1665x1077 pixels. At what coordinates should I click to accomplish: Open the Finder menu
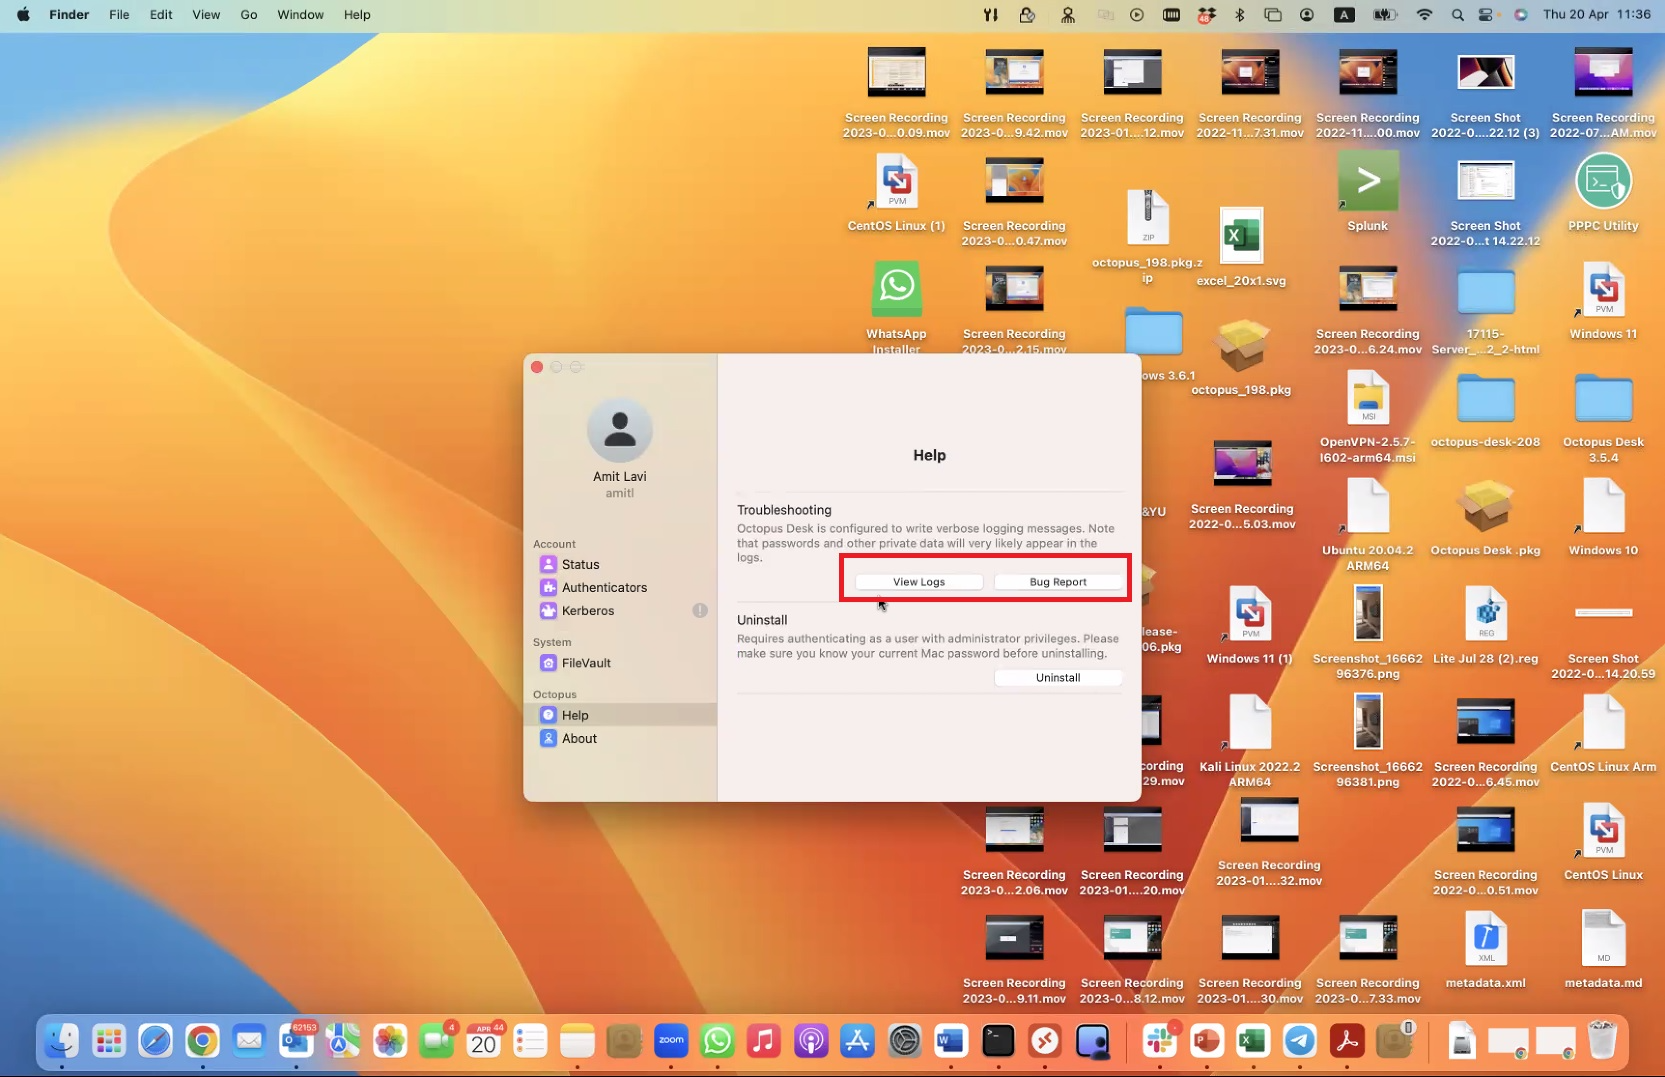coord(69,14)
